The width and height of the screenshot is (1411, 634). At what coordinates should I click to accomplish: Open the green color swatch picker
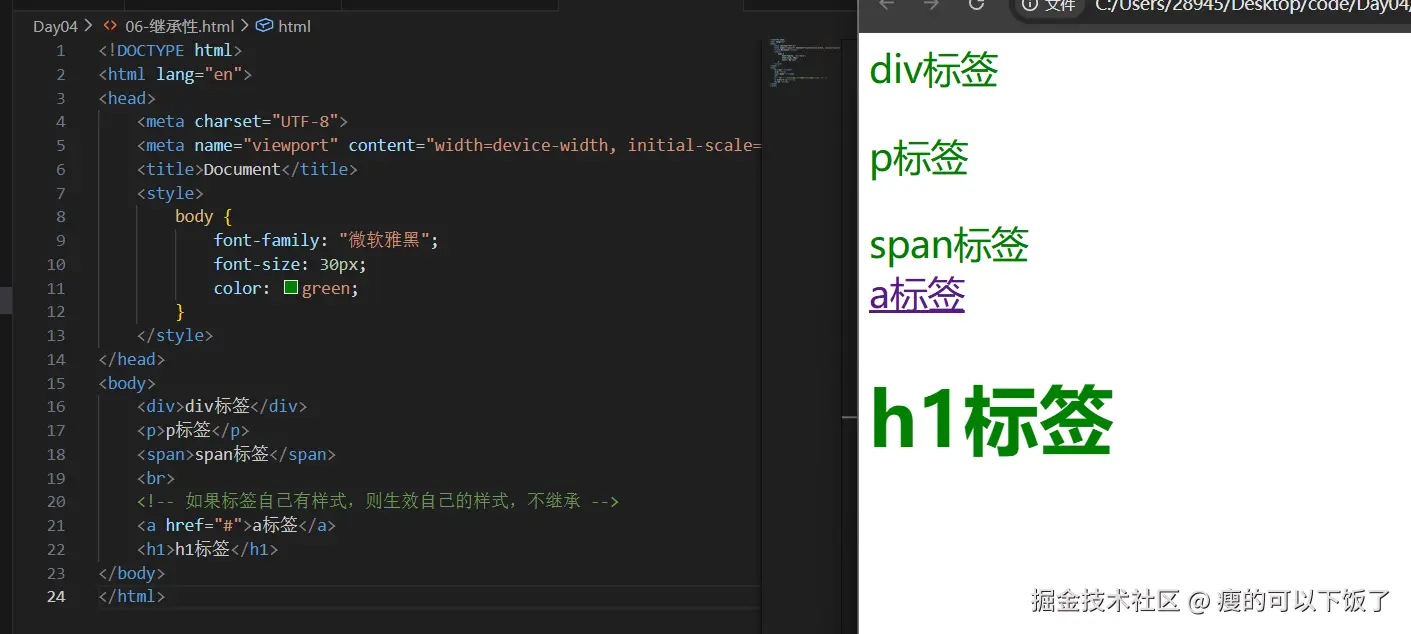291,288
